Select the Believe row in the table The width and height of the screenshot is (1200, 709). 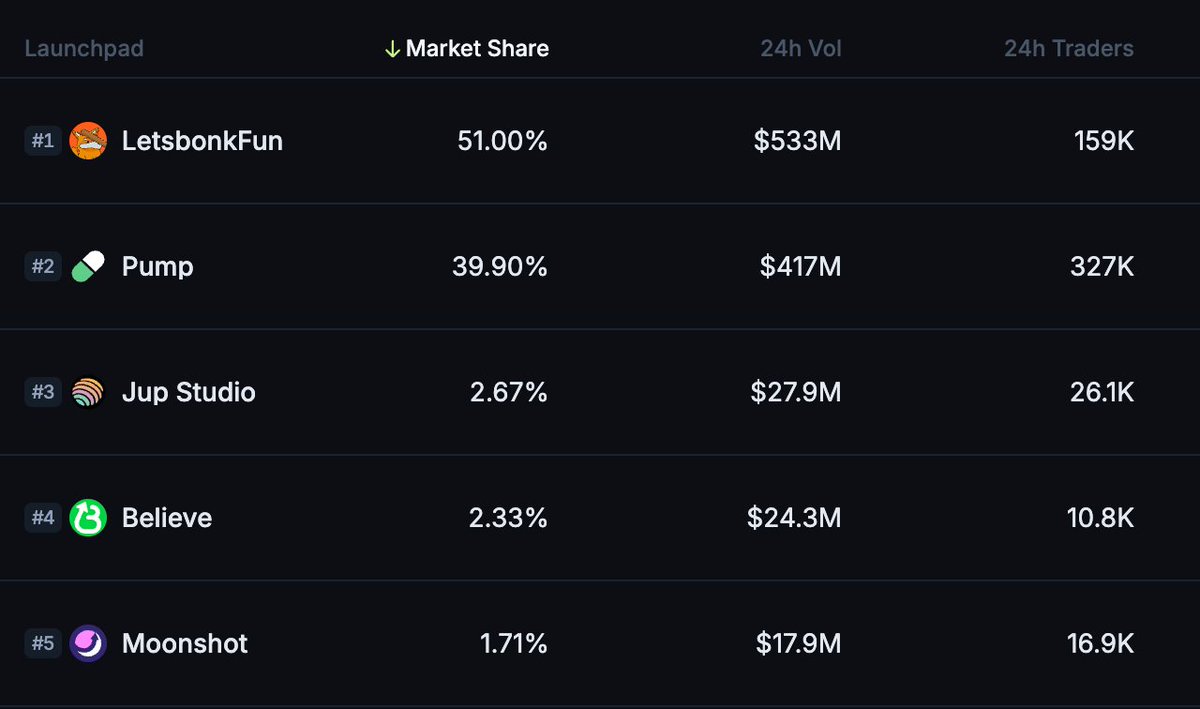click(x=600, y=518)
